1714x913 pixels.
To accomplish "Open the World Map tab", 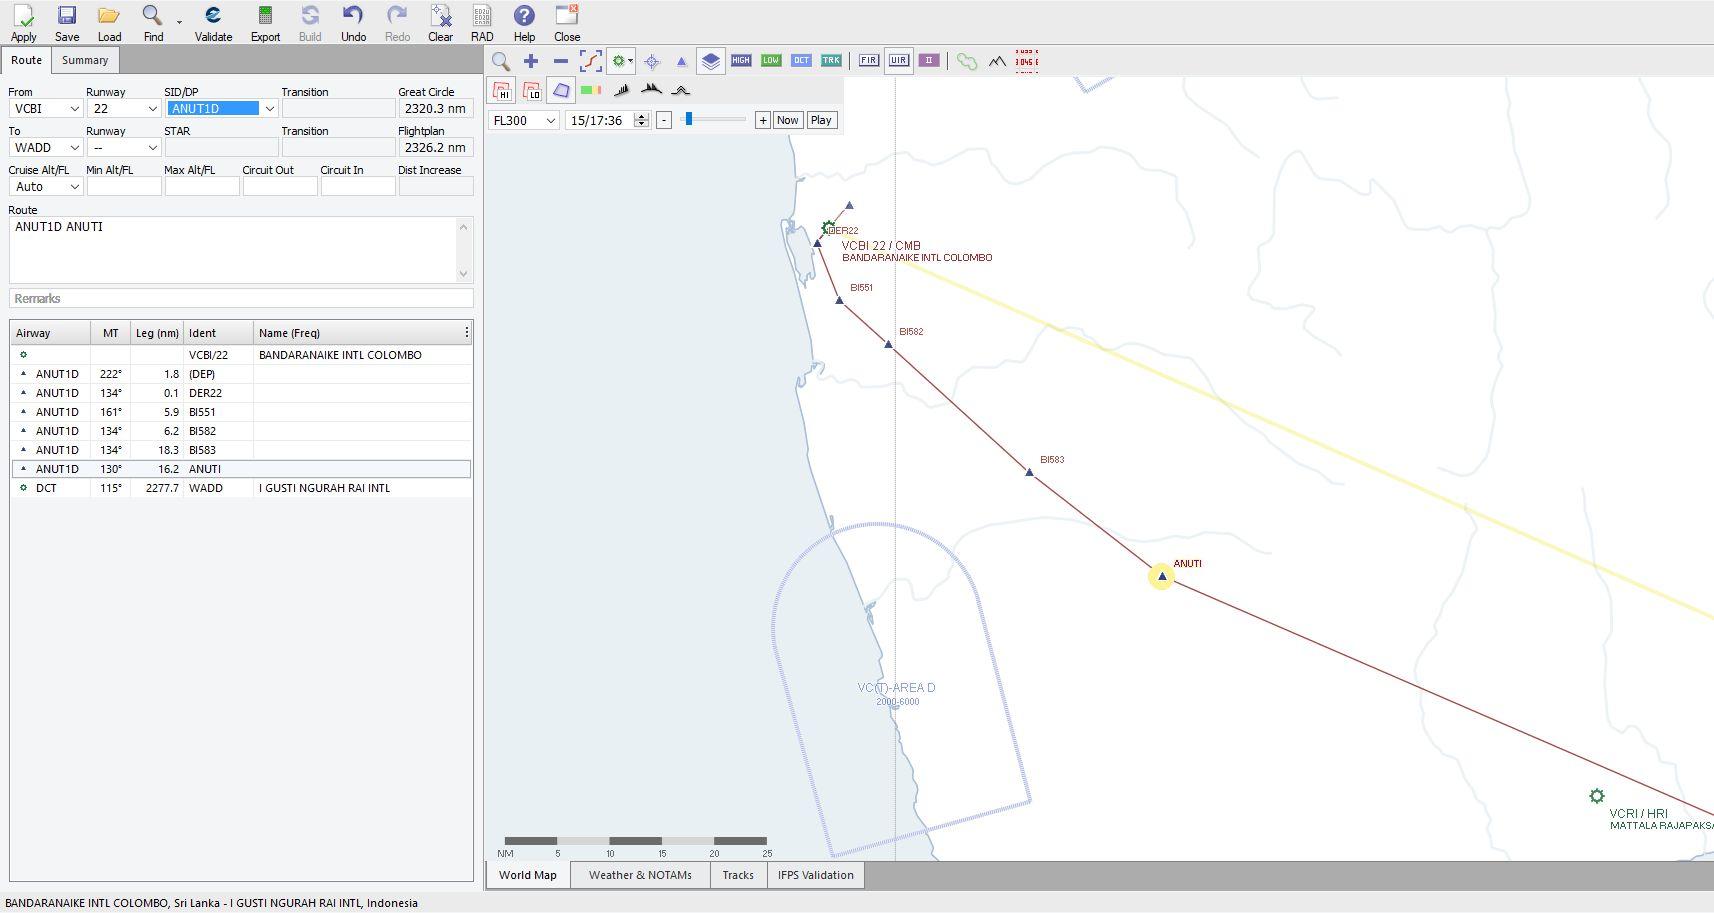I will tap(528, 875).
